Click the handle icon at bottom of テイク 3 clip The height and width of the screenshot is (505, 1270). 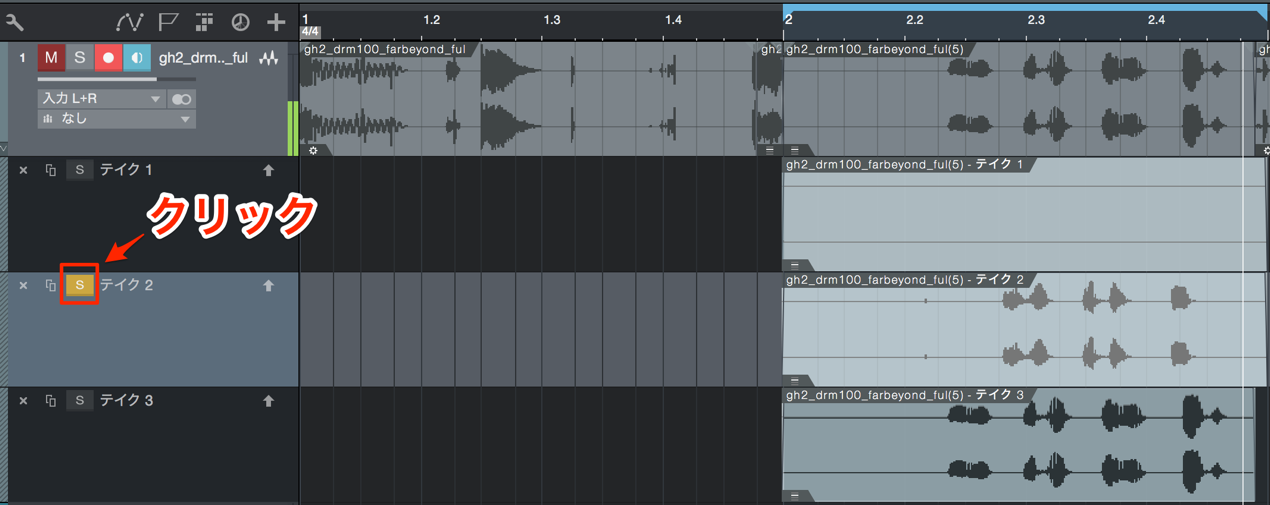[795, 495]
